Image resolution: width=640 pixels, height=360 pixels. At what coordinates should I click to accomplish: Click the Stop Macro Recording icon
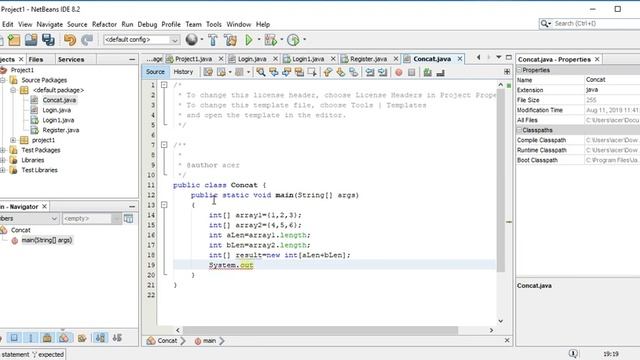[x=412, y=72]
